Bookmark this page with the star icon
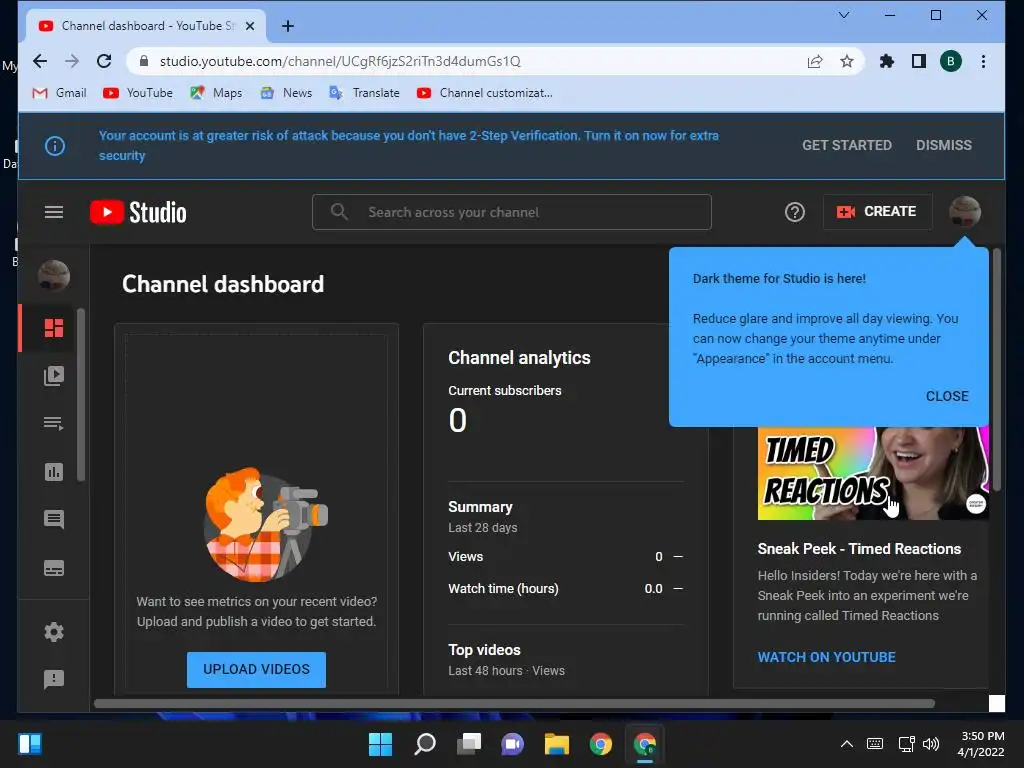This screenshot has width=1024, height=768. tap(846, 61)
